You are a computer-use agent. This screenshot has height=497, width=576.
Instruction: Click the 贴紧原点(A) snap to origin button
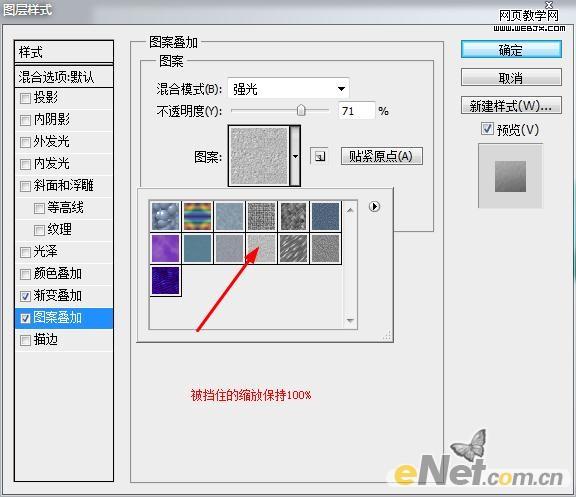(x=382, y=156)
